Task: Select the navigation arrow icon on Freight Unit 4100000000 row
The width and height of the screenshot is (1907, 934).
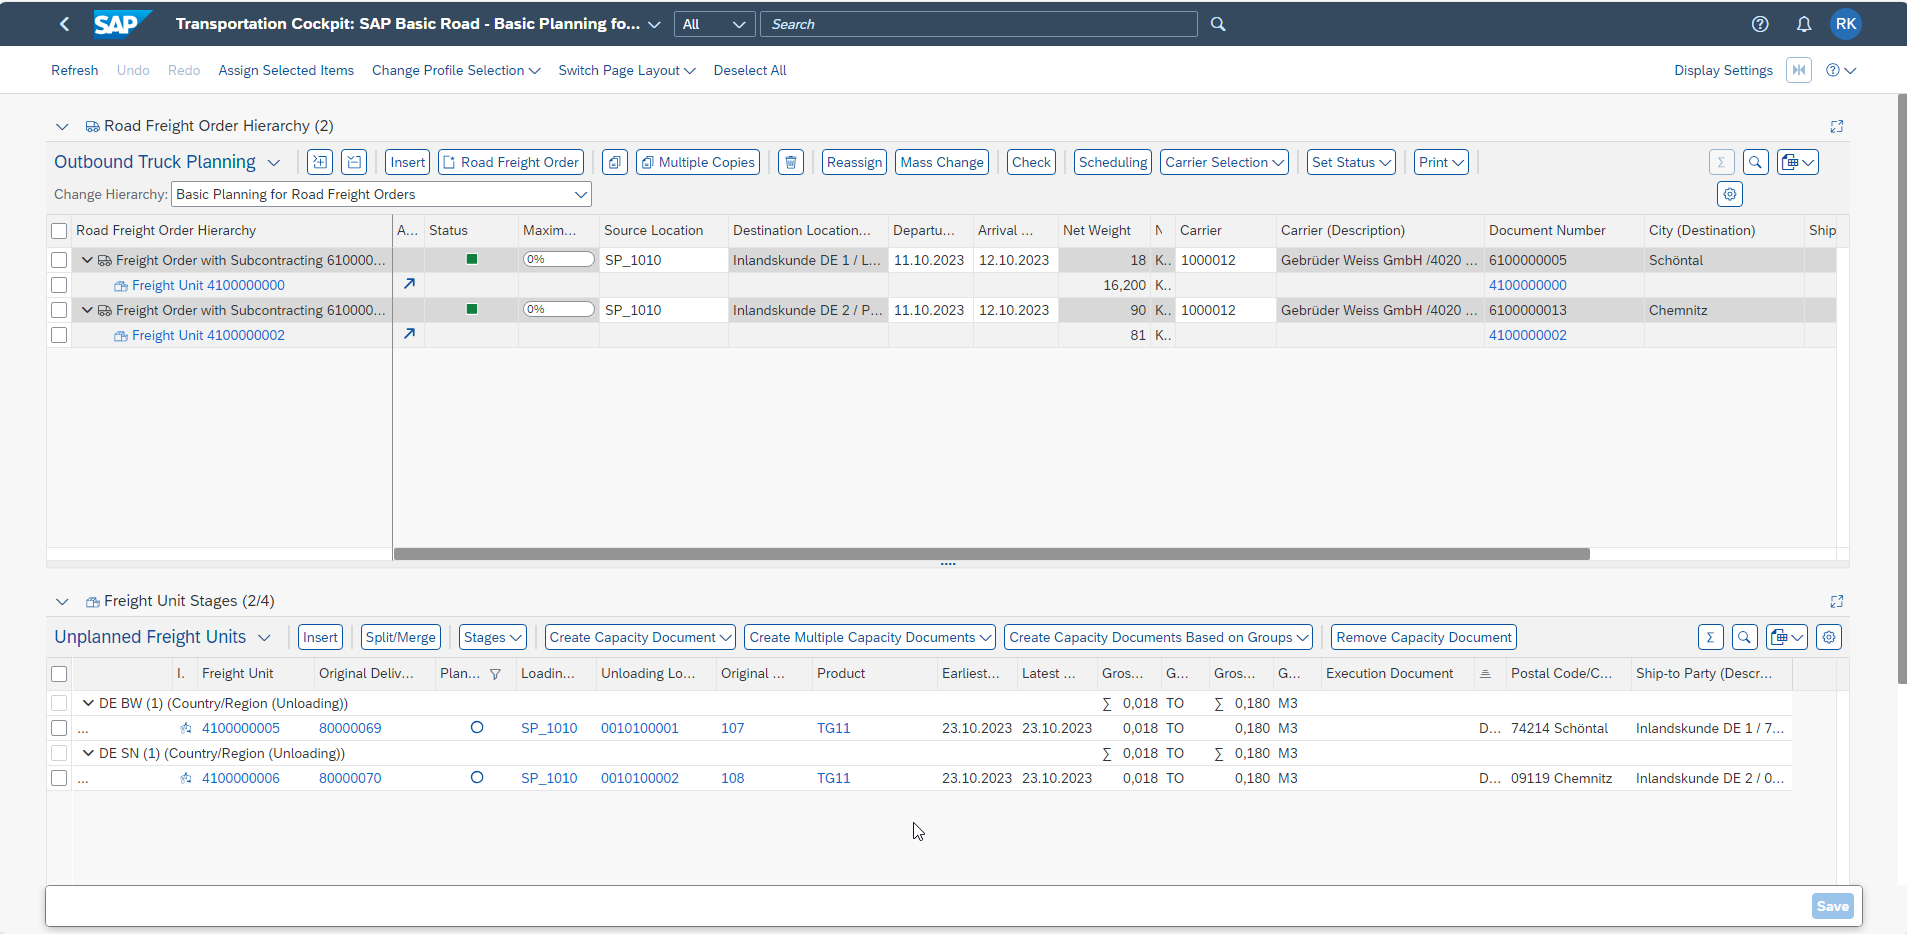Action: coord(409,284)
